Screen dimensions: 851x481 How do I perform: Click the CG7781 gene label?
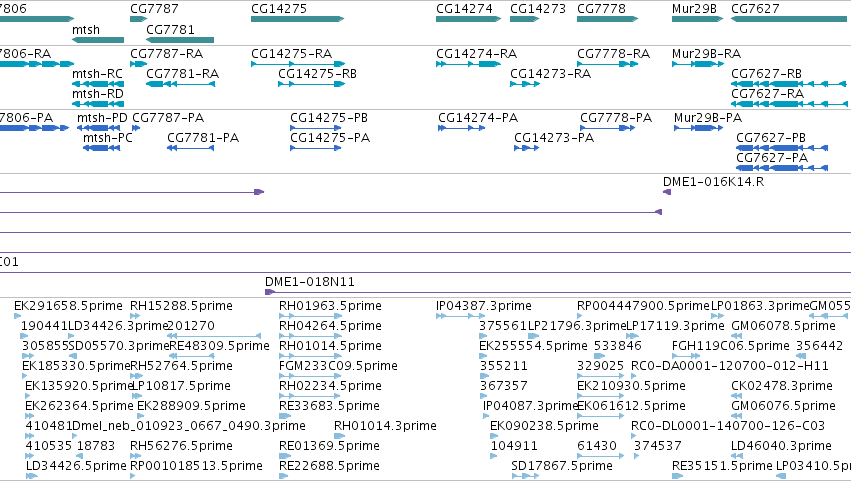tap(170, 30)
